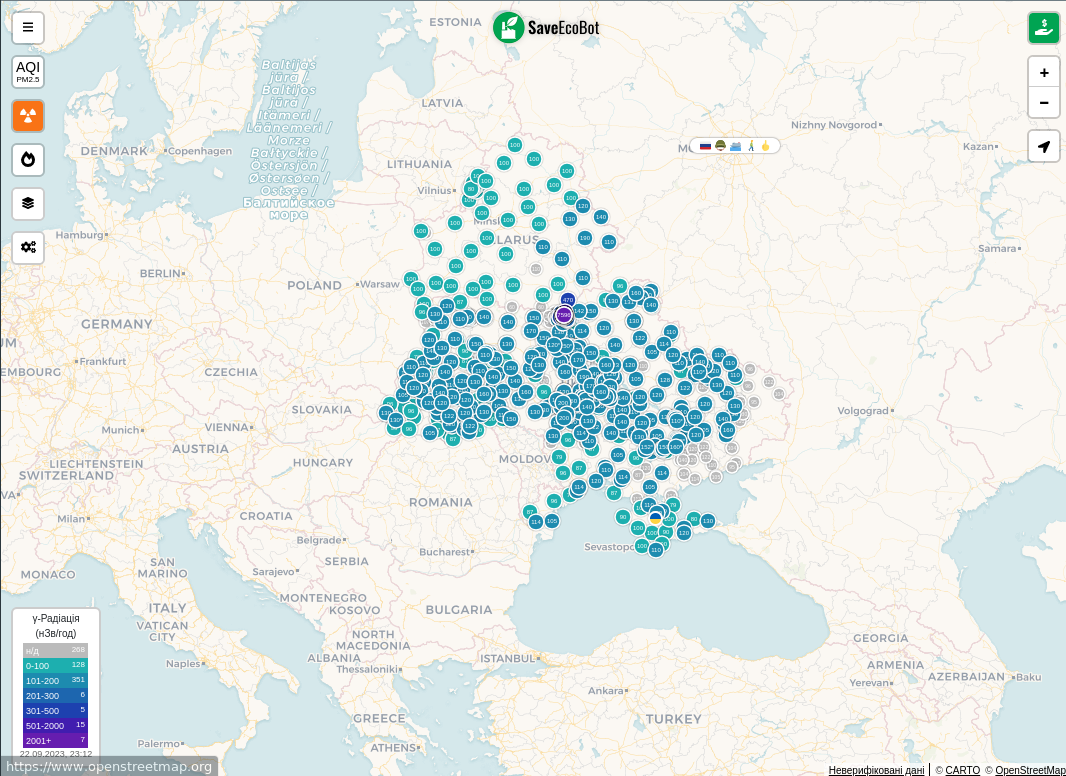Viewport: 1066px width, 776px height.
Task: Open the map layers stack panel
Action: coord(28,203)
